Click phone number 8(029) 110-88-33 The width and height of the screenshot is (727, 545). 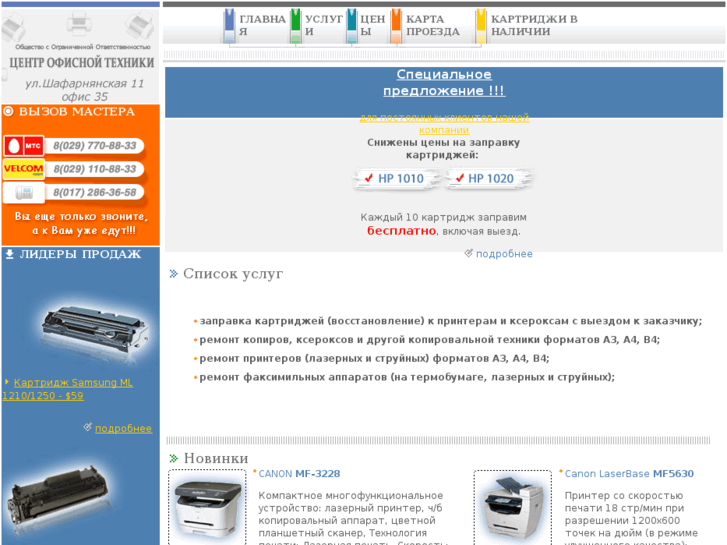click(x=95, y=169)
